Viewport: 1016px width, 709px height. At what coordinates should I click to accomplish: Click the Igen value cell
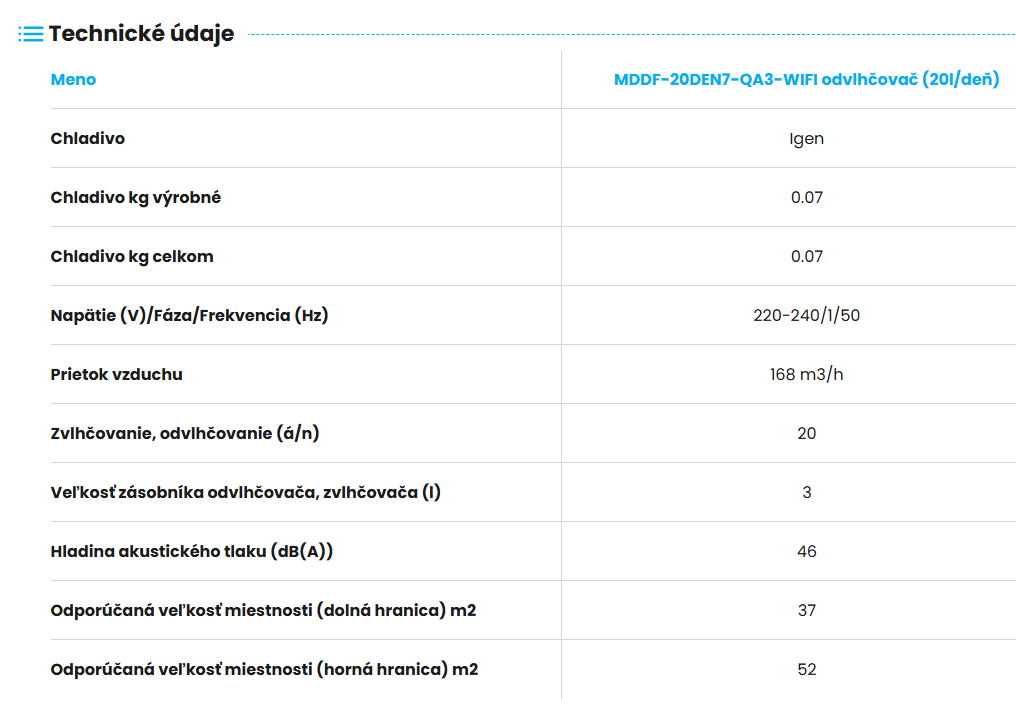pyautogui.click(x=806, y=139)
